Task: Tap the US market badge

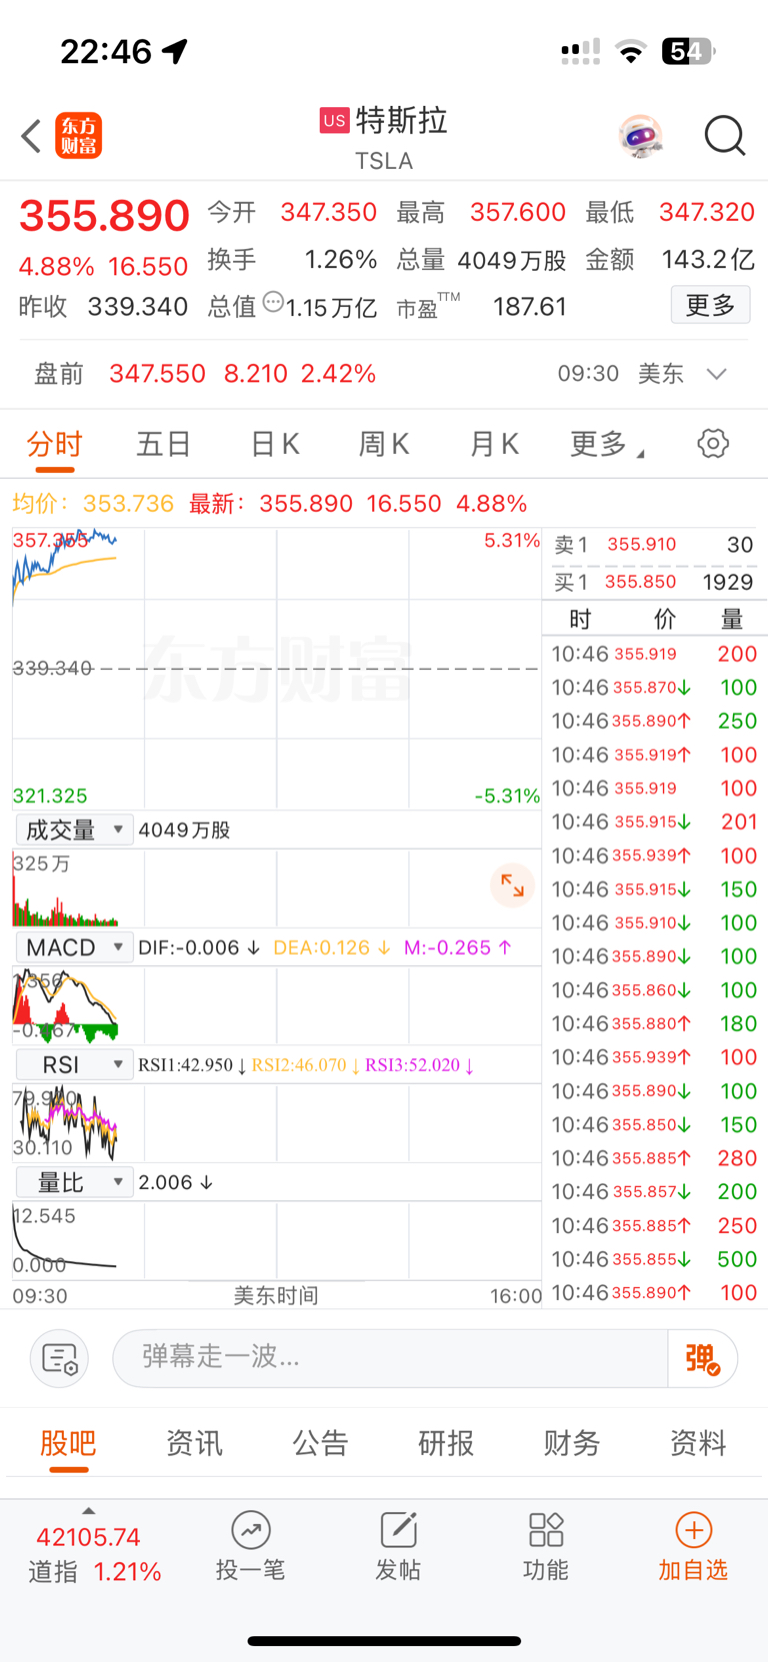Action: coord(334,120)
